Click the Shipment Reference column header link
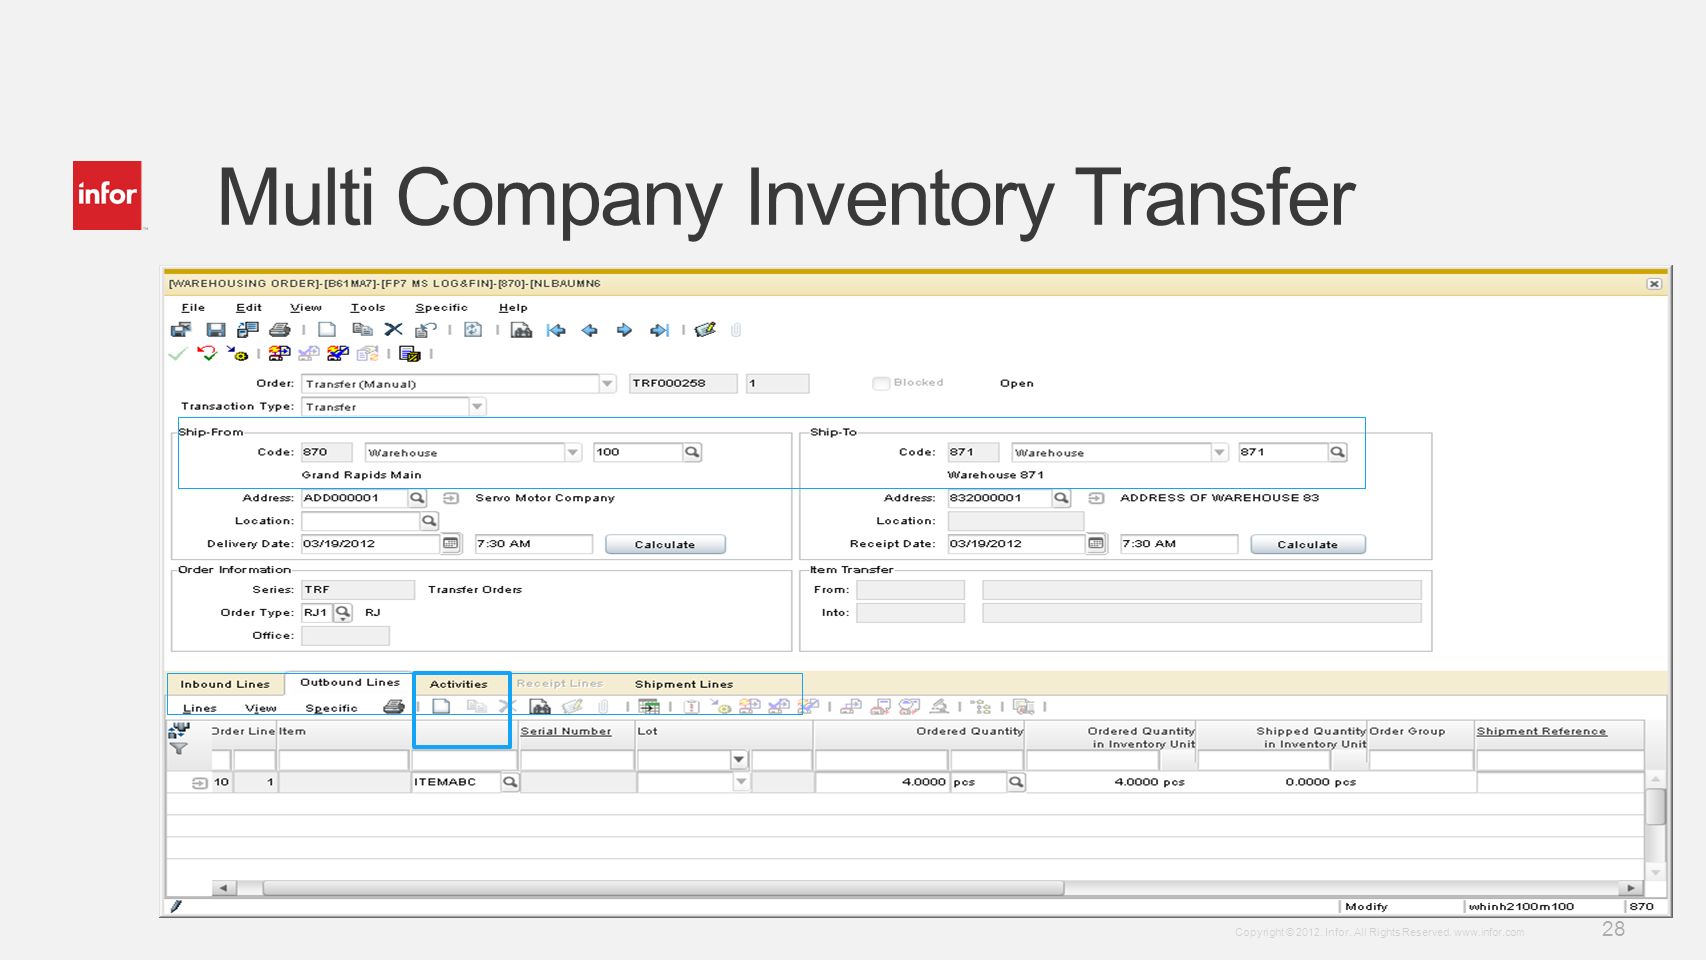Screen dimensions: 1706x960 pyautogui.click(x=1541, y=731)
